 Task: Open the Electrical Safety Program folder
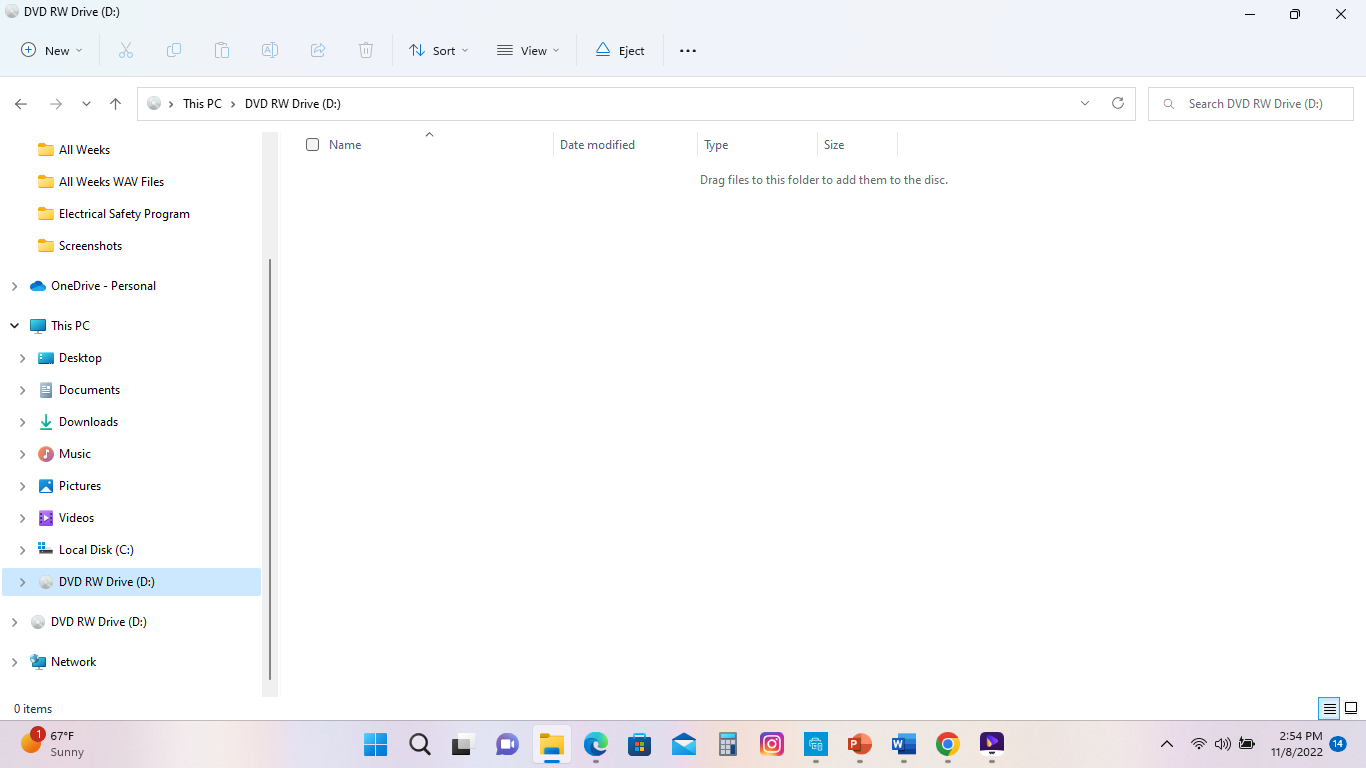point(124,214)
